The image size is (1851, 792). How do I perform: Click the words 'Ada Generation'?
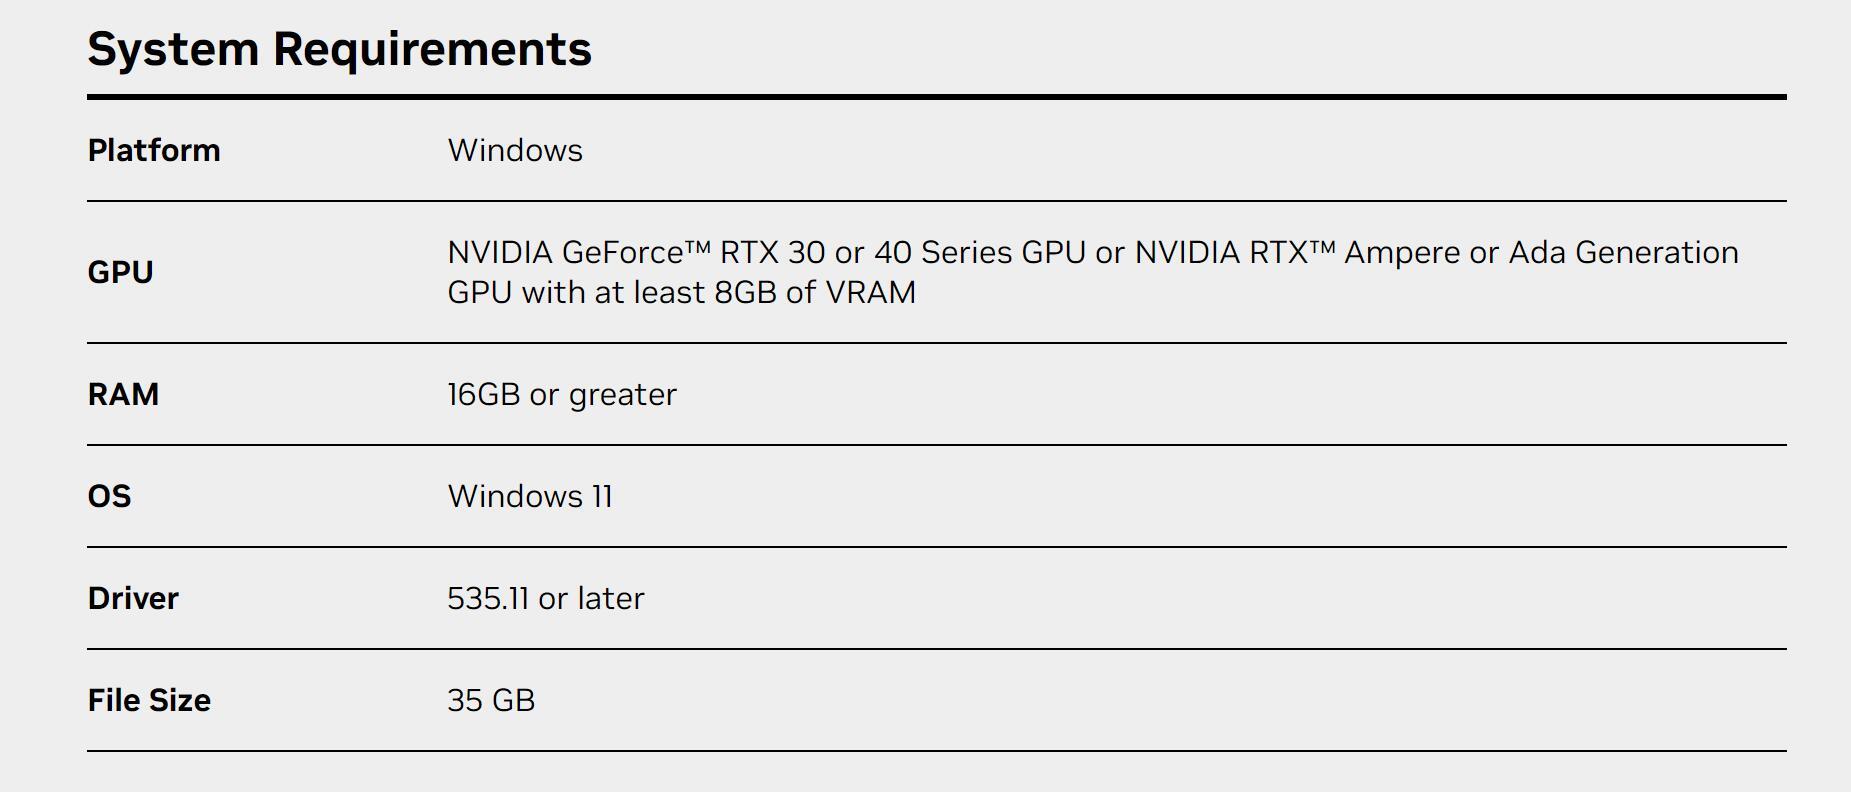1624,252
